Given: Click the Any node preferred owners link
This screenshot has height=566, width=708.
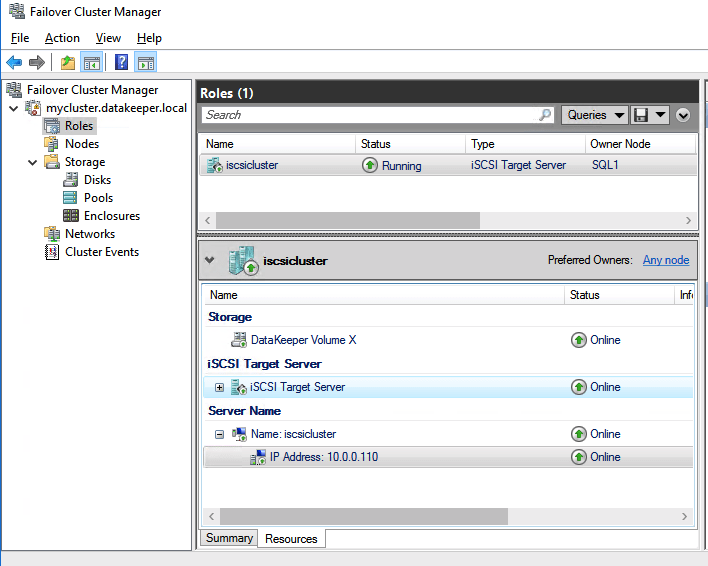Looking at the screenshot, I should coord(665,260).
